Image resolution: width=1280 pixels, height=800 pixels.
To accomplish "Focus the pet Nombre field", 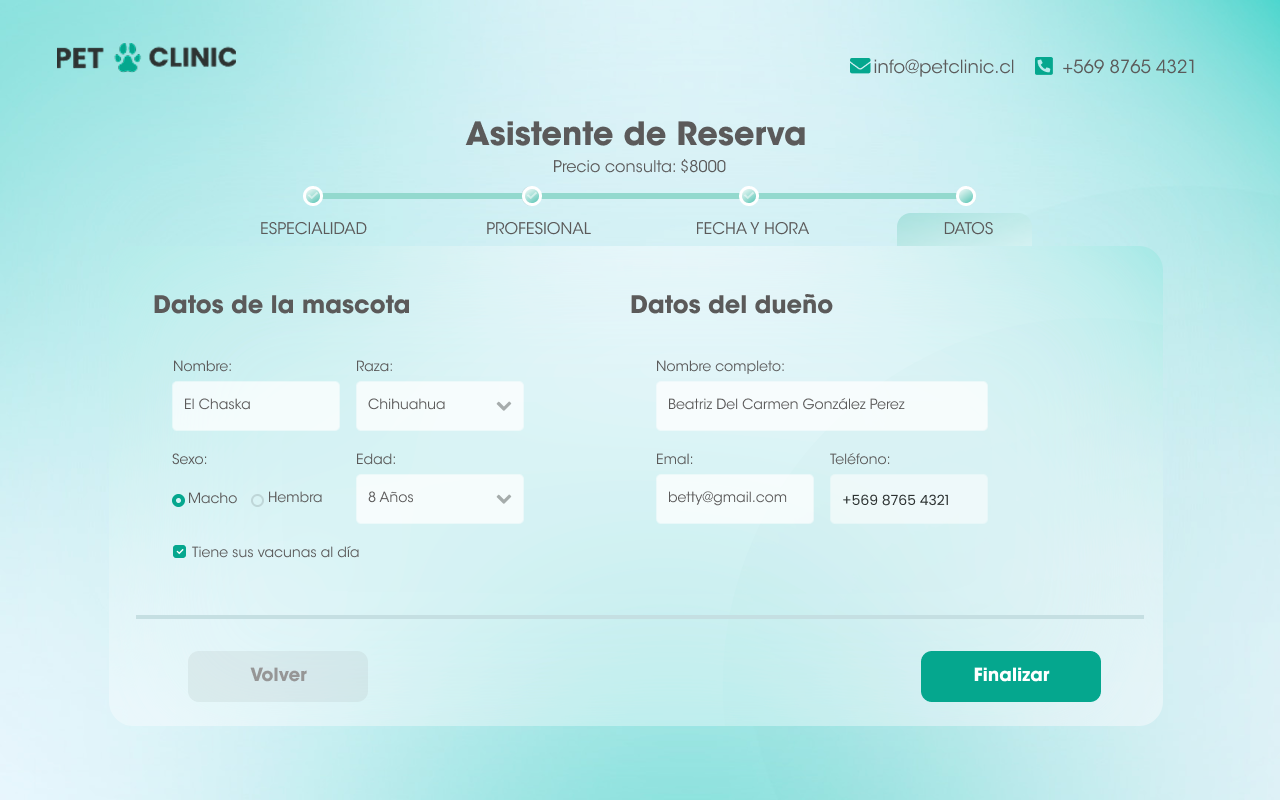I will coord(256,405).
